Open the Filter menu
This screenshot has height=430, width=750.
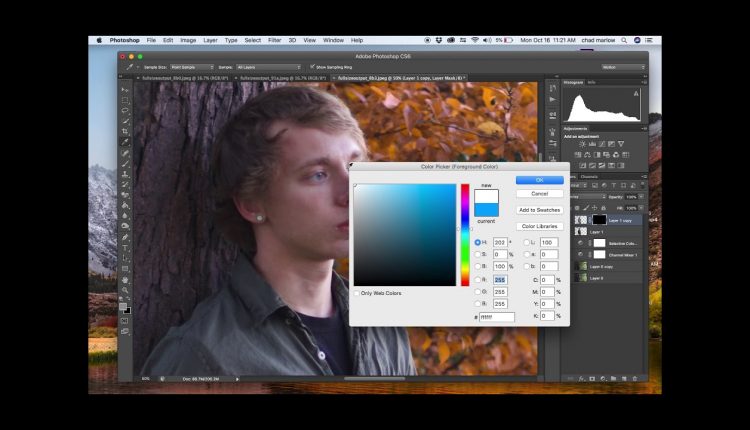click(x=275, y=40)
